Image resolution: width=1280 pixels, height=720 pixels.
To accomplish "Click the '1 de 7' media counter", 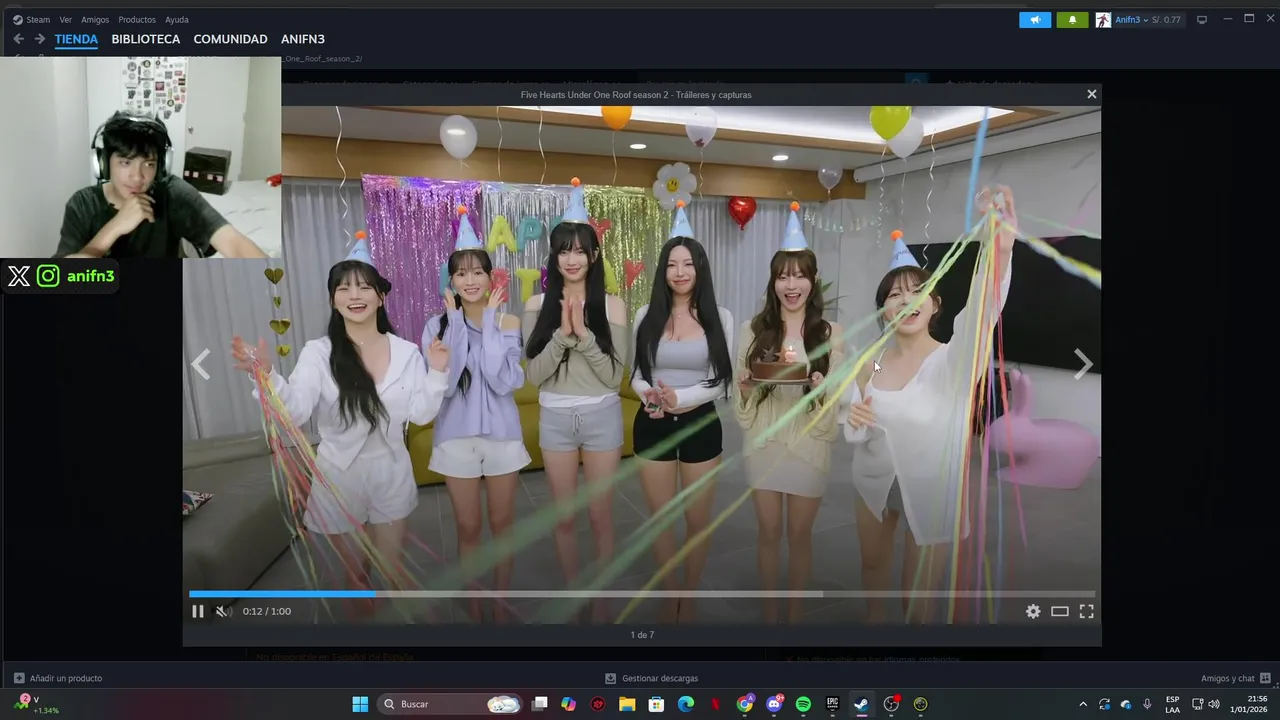I will pyautogui.click(x=642, y=635).
